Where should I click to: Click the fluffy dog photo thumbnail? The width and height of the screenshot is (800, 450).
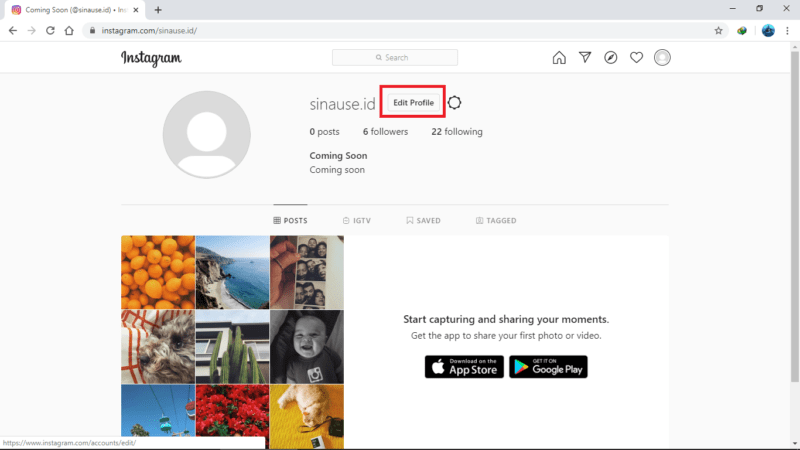(158, 346)
